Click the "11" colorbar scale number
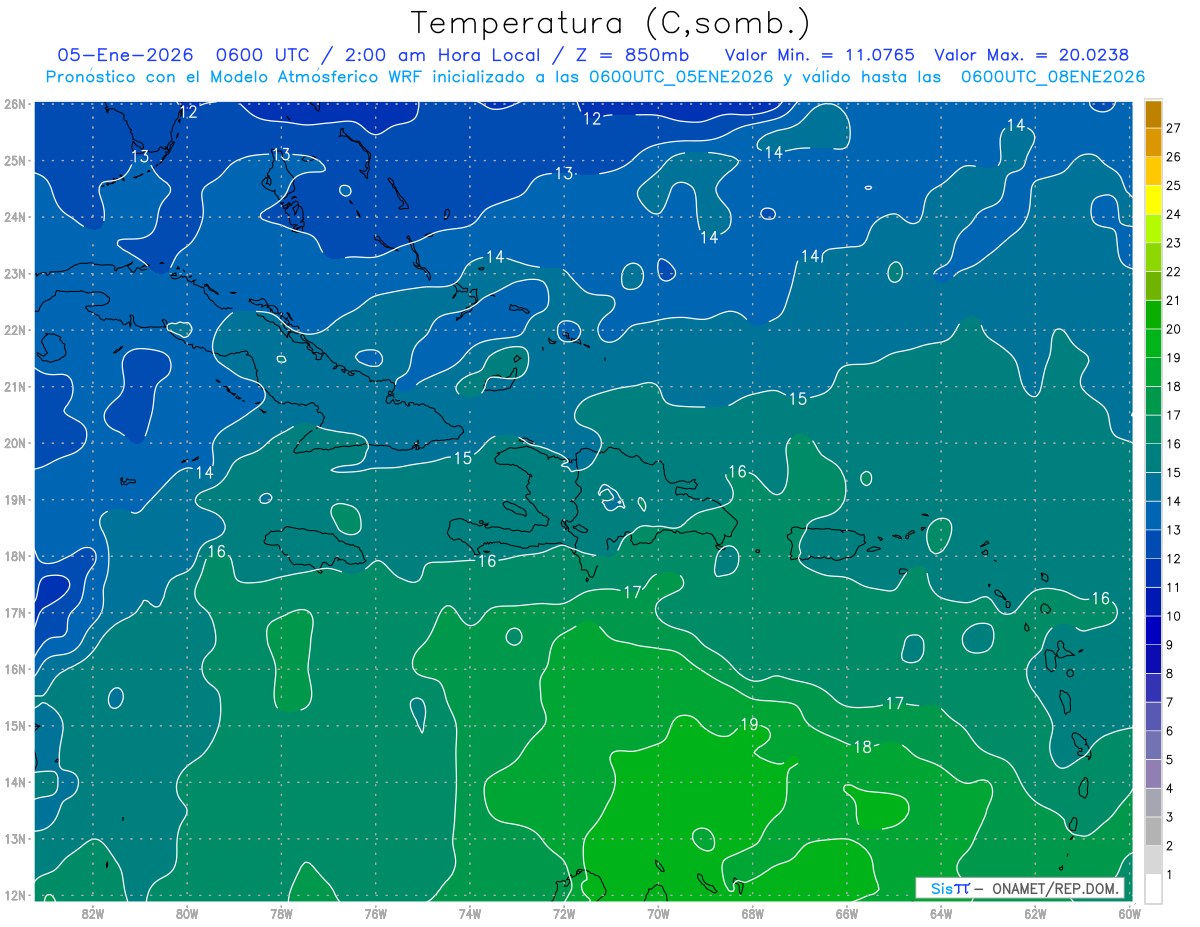The width and height of the screenshot is (1200, 927). point(1174,587)
